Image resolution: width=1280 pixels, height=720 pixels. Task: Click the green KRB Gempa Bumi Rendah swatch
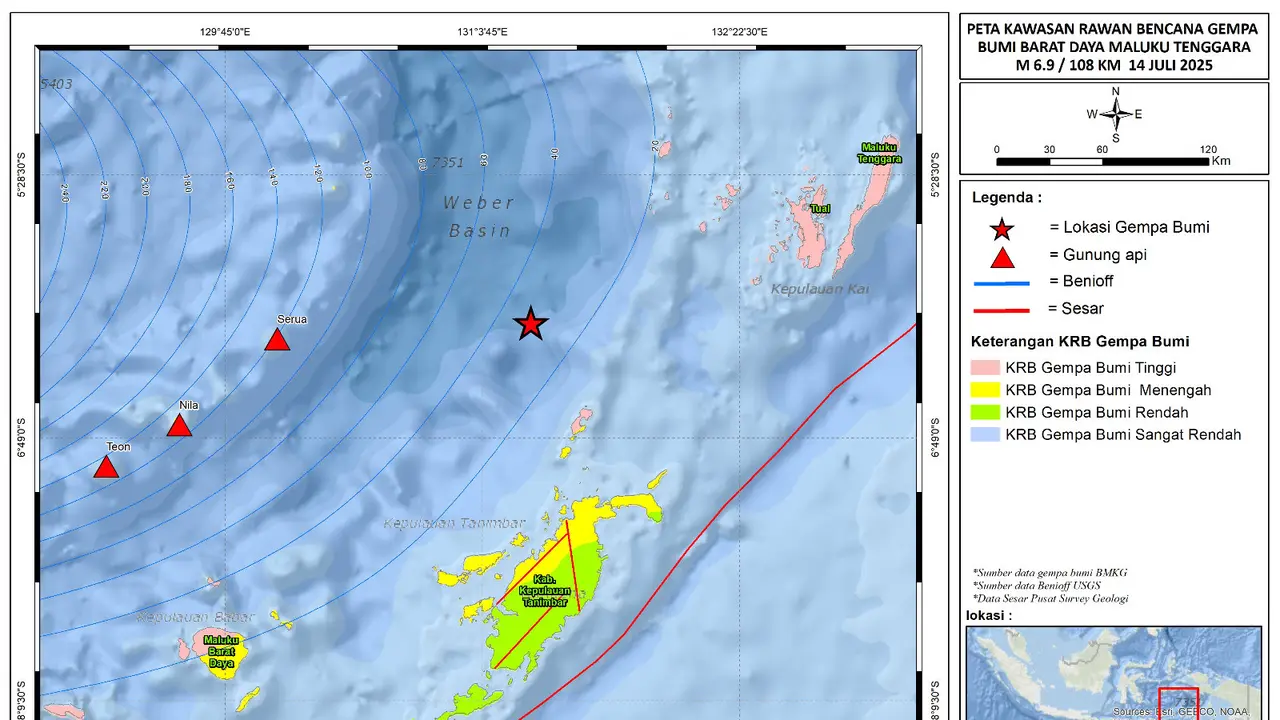click(985, 412)
